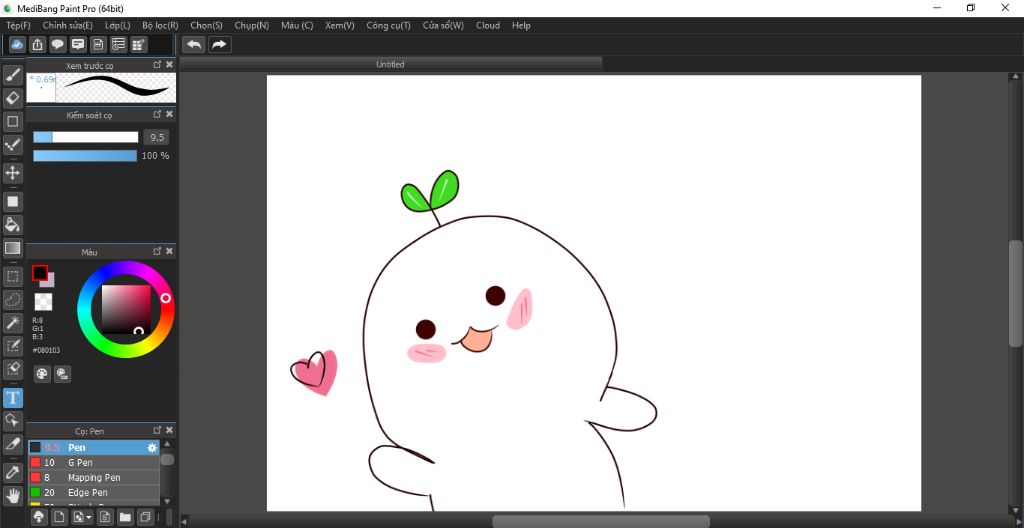Click the new brush page icon

[x=59, y=518]
